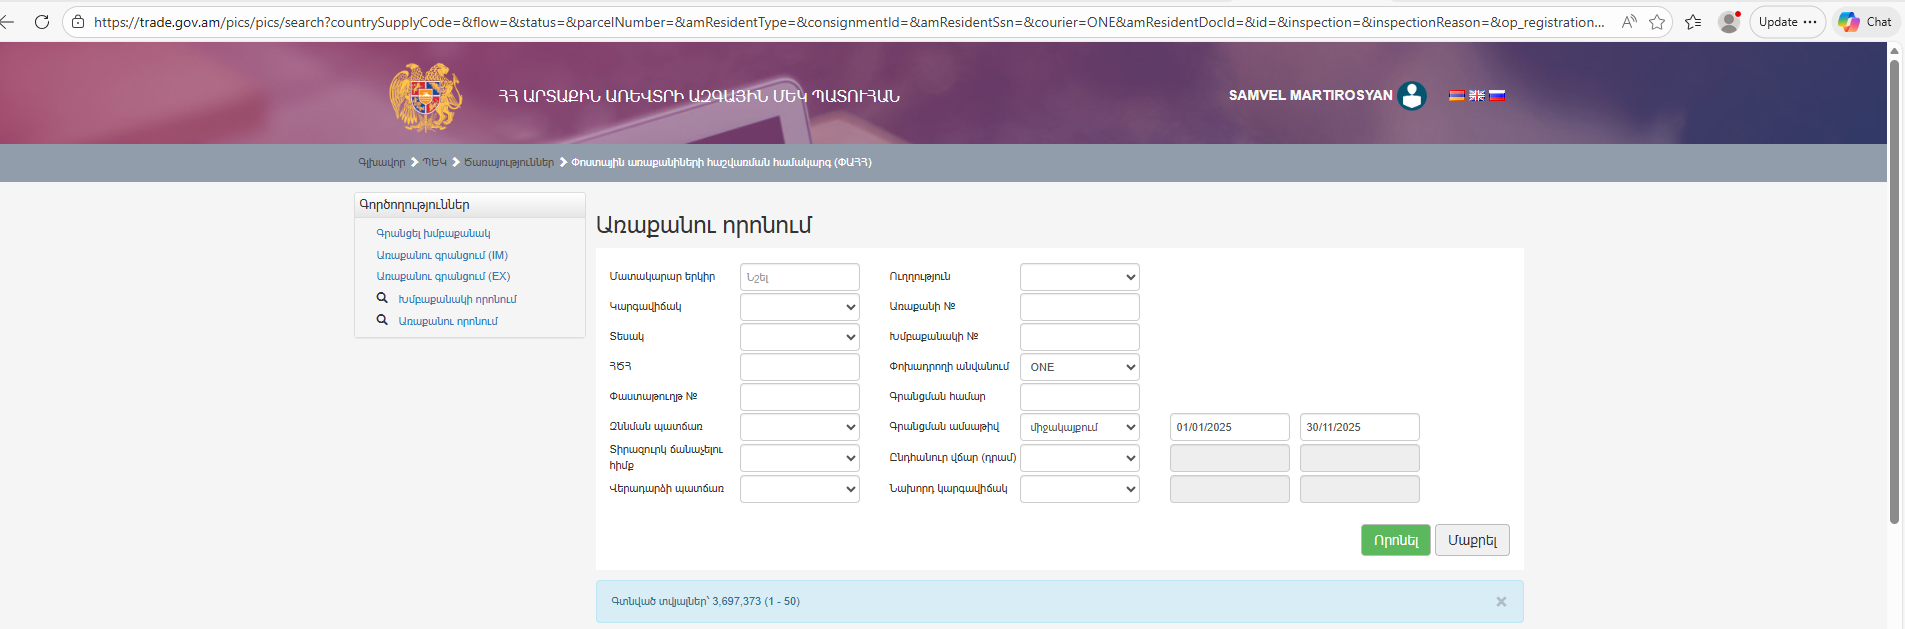Click the page vertical scrollbar

coord(1894,290)
